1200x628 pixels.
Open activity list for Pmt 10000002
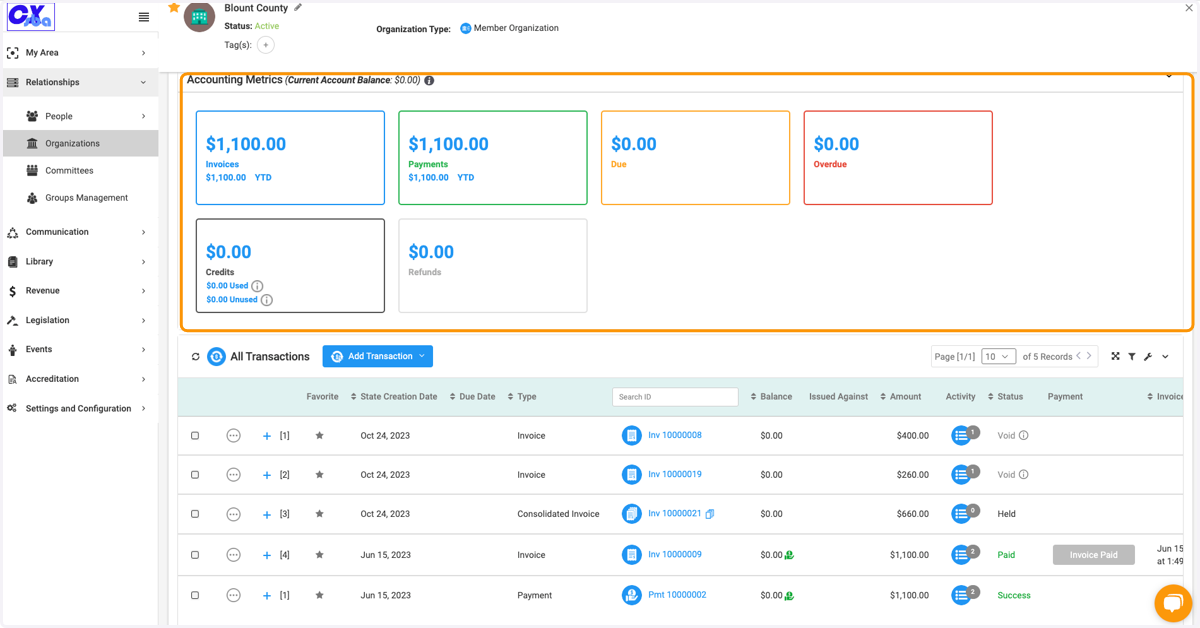click(x=961, y=595)
